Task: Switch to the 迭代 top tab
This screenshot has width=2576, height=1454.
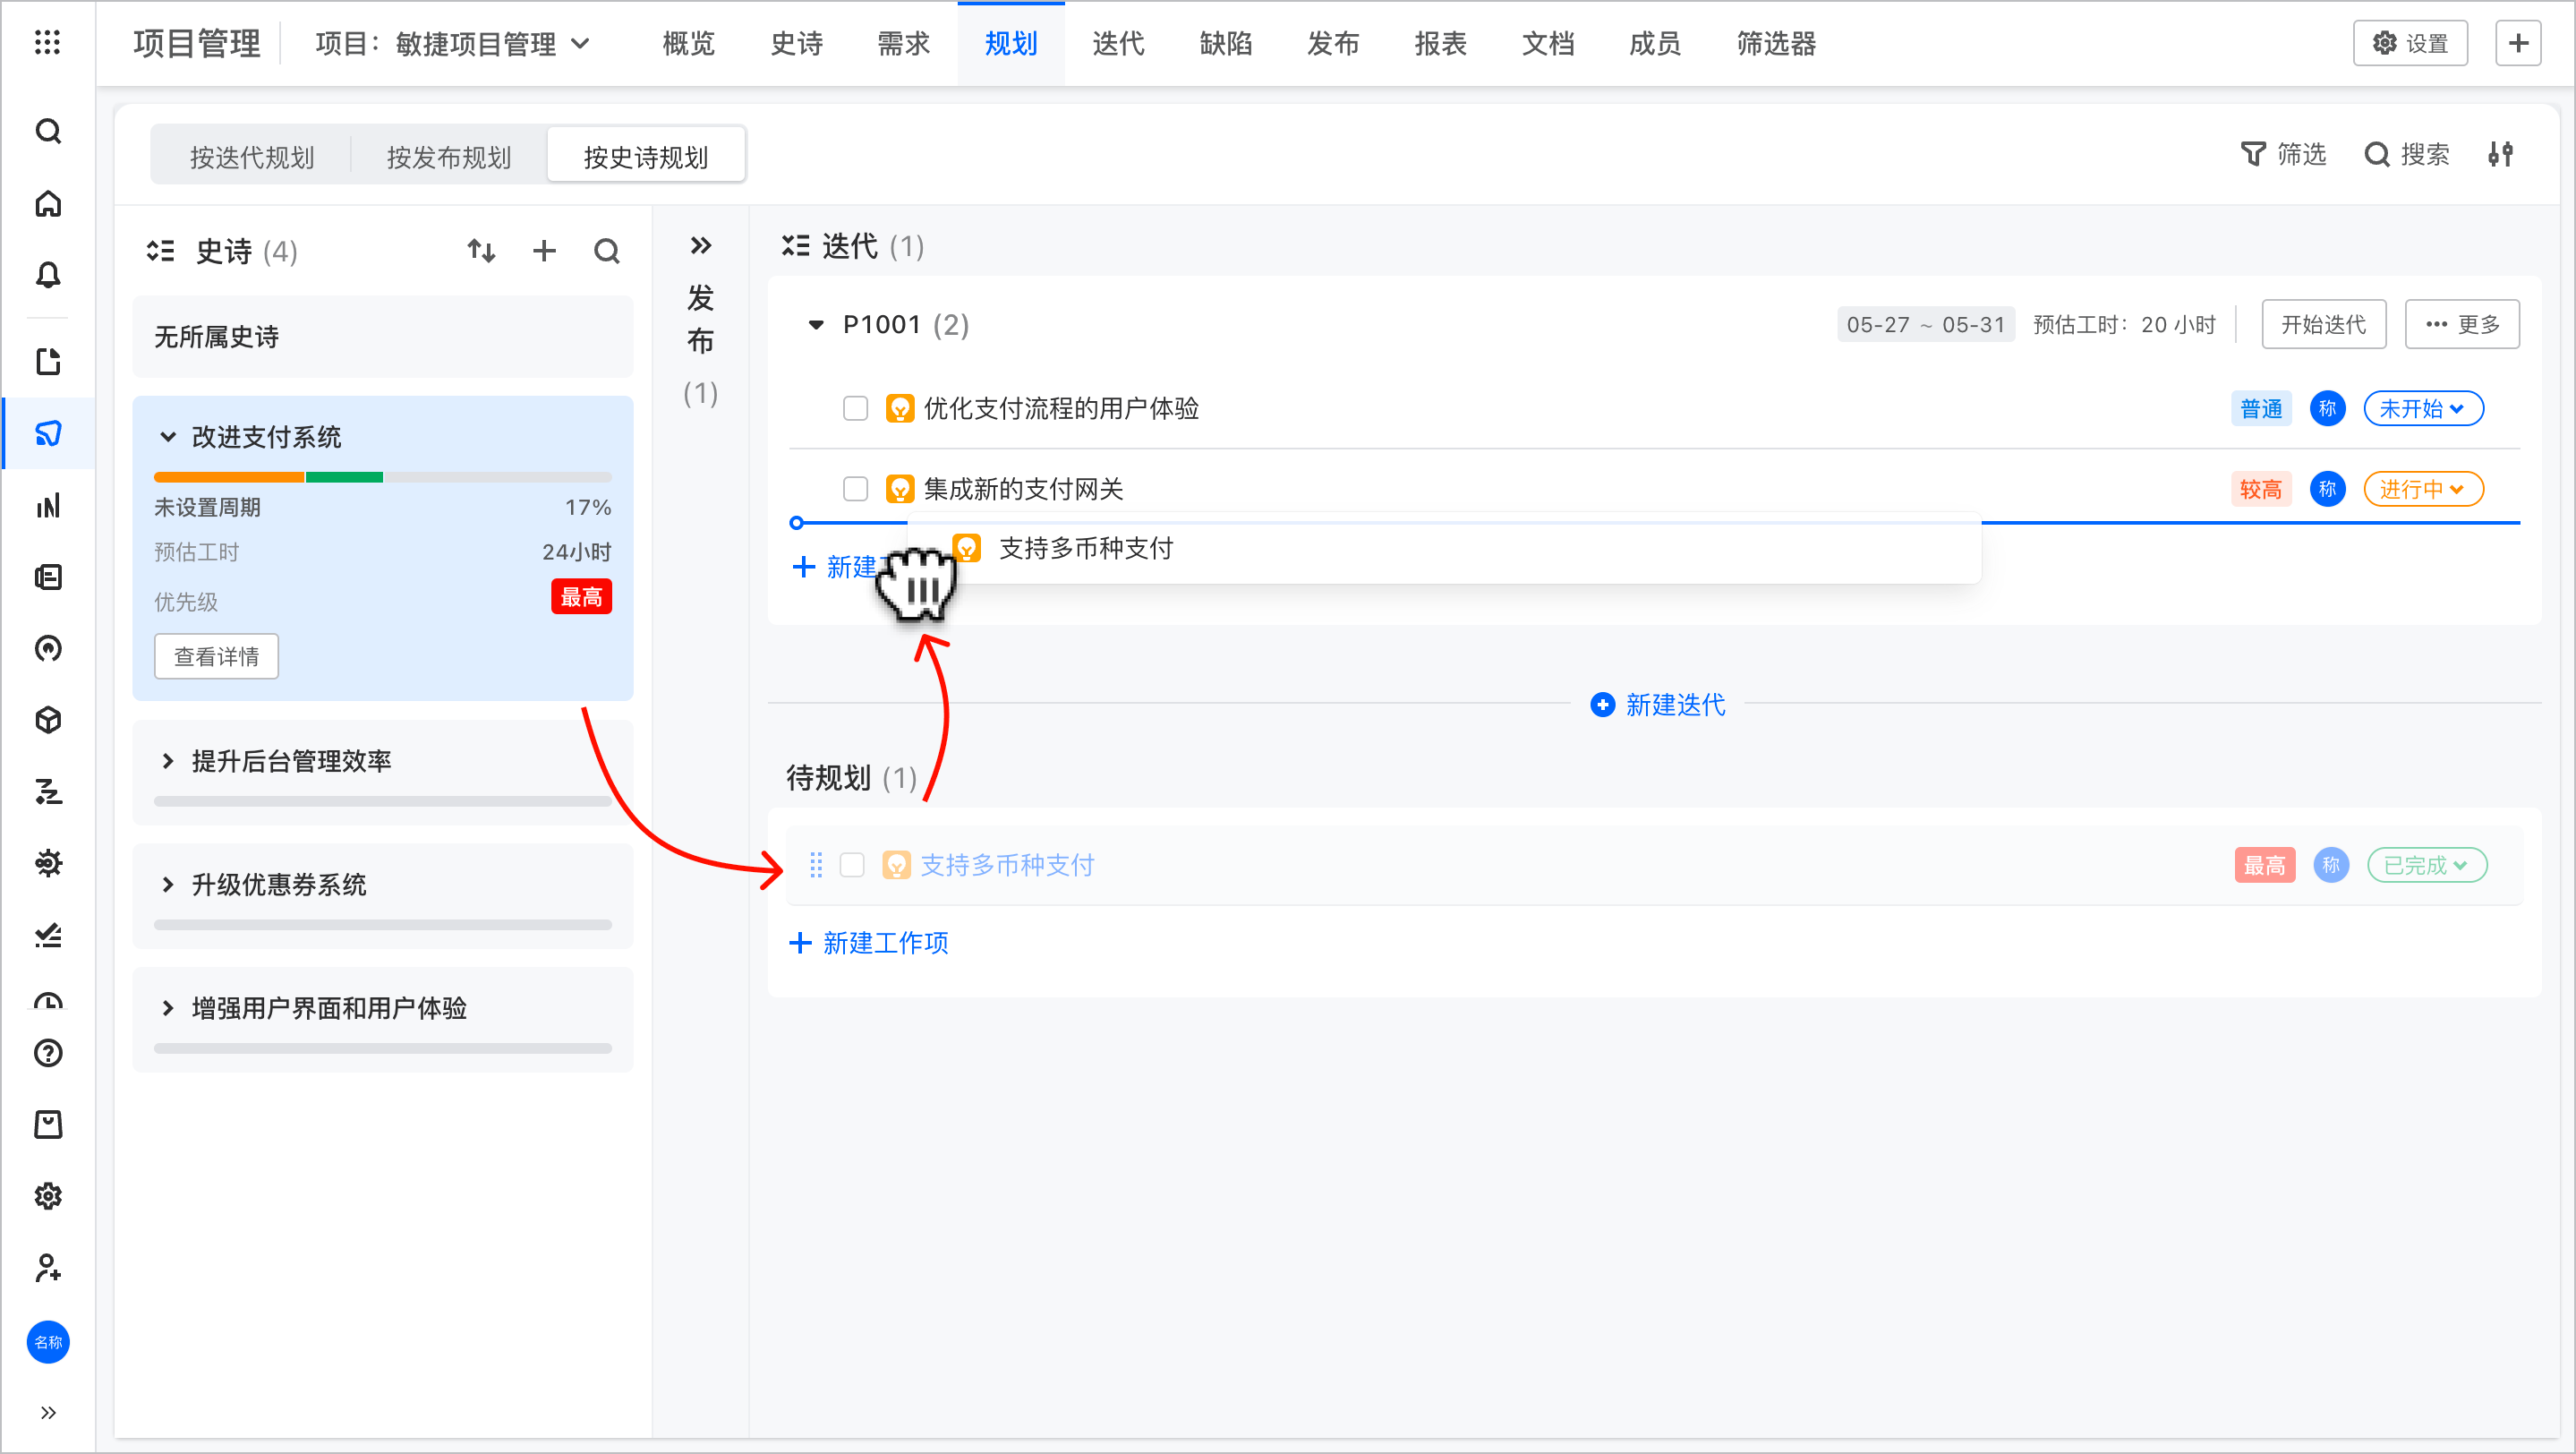Action: (x=1118, y=43)
